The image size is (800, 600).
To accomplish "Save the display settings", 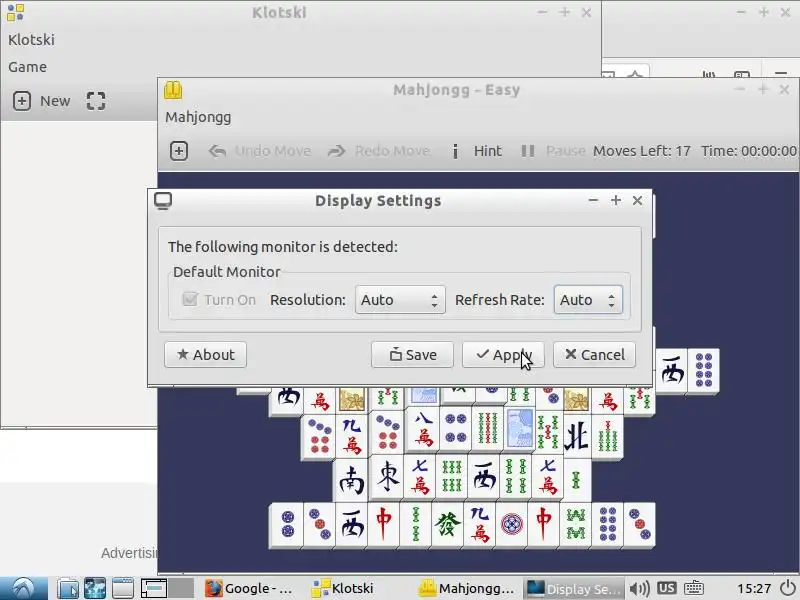I will [x=412, y=355].
